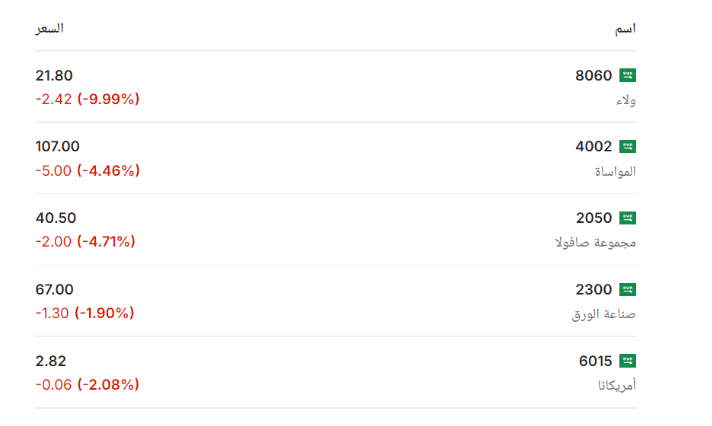
Task: Select company name مجموعة صافولا
Action: 595,243
